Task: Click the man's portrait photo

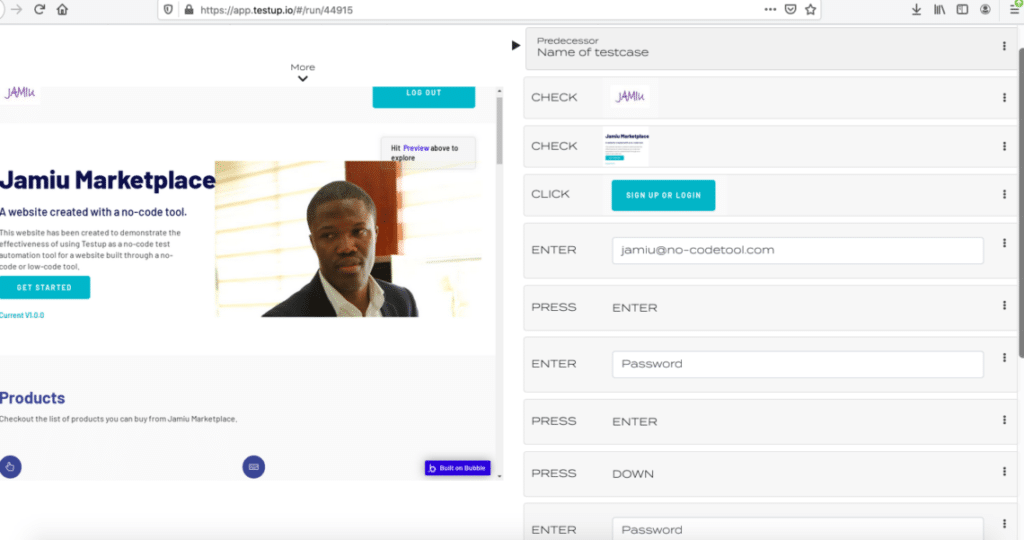Action: [349, 239]
